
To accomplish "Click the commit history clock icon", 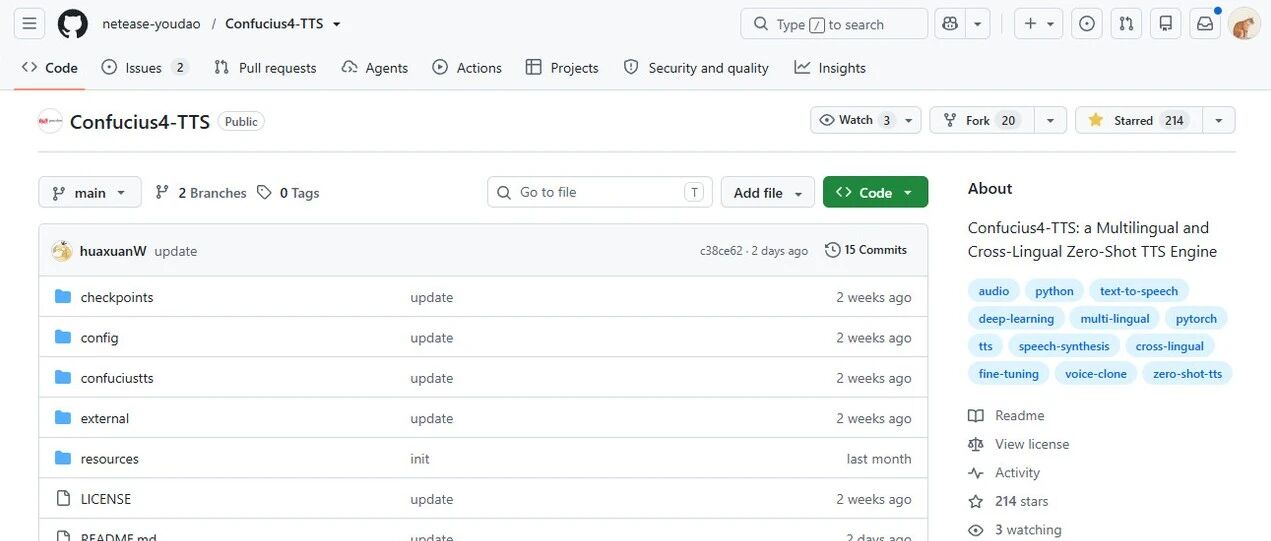I will [832, 250].
